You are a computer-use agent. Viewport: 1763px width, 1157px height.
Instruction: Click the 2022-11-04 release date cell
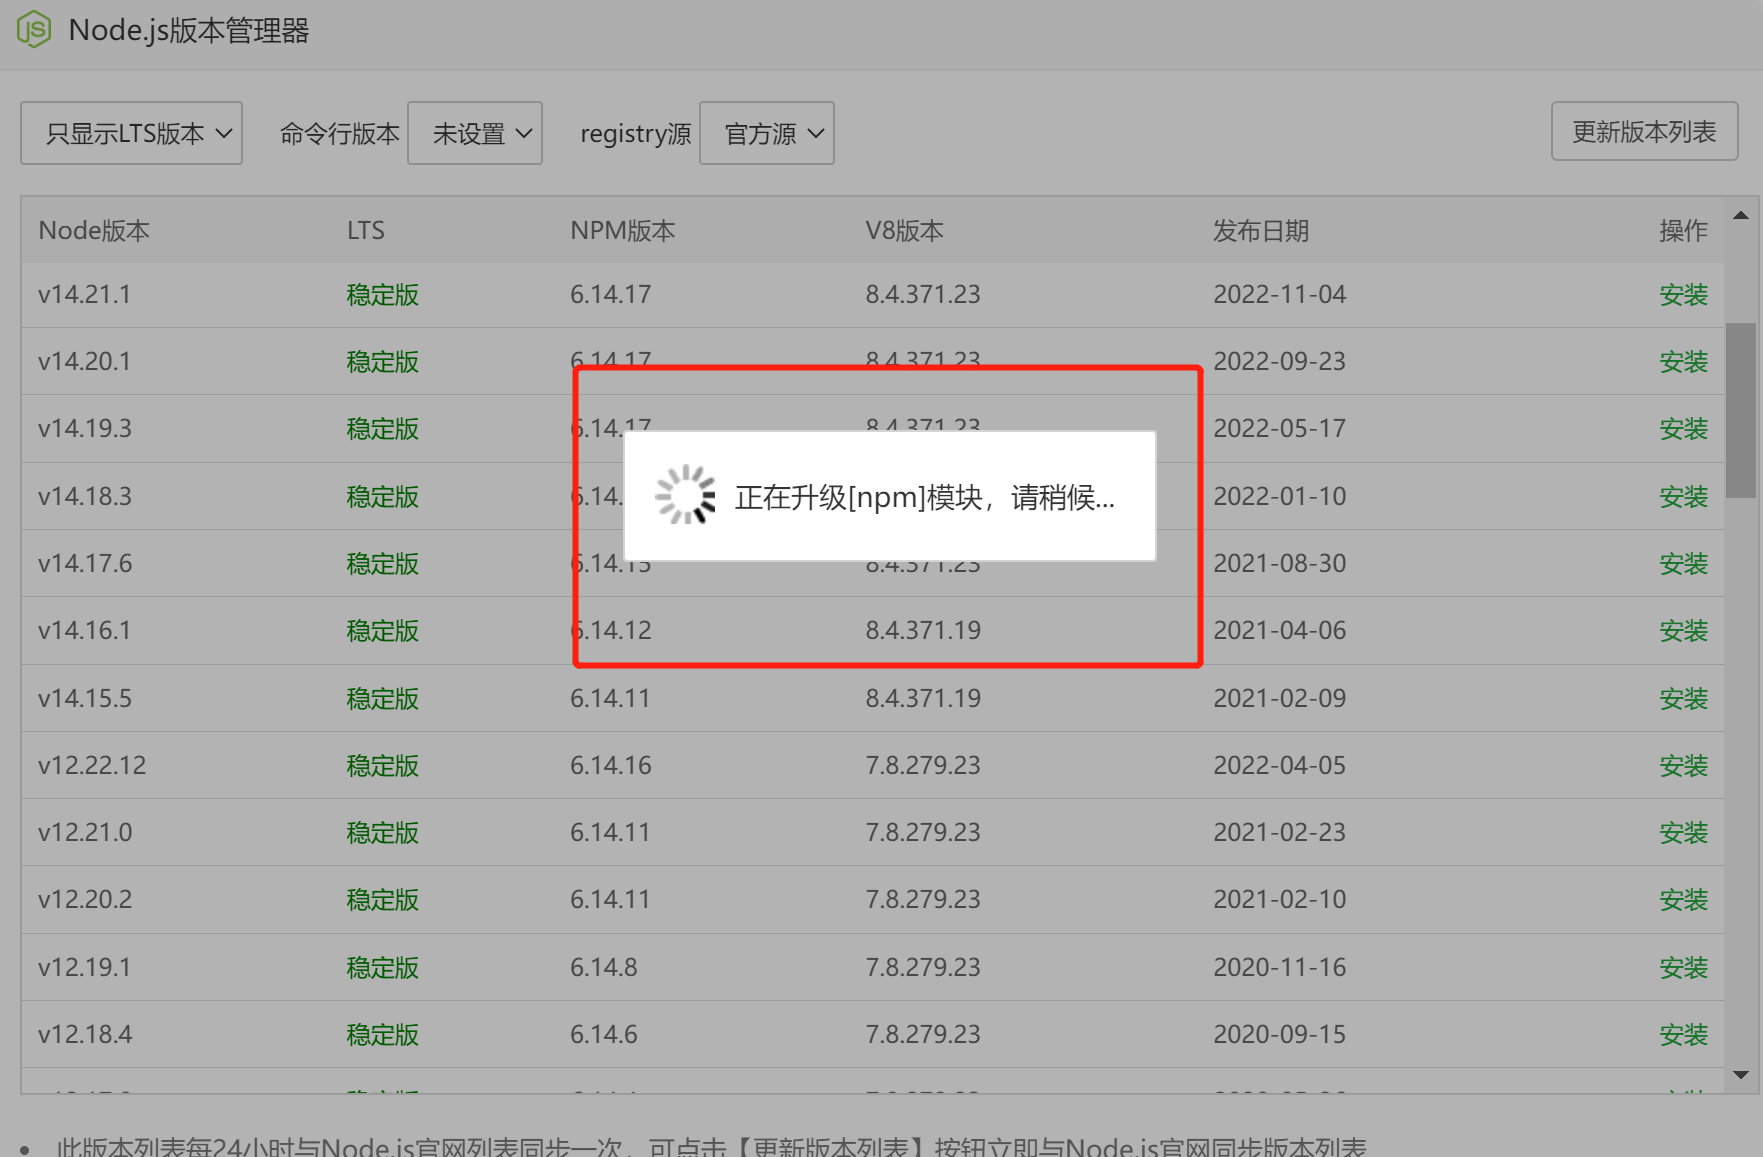tap(1279, 295)
